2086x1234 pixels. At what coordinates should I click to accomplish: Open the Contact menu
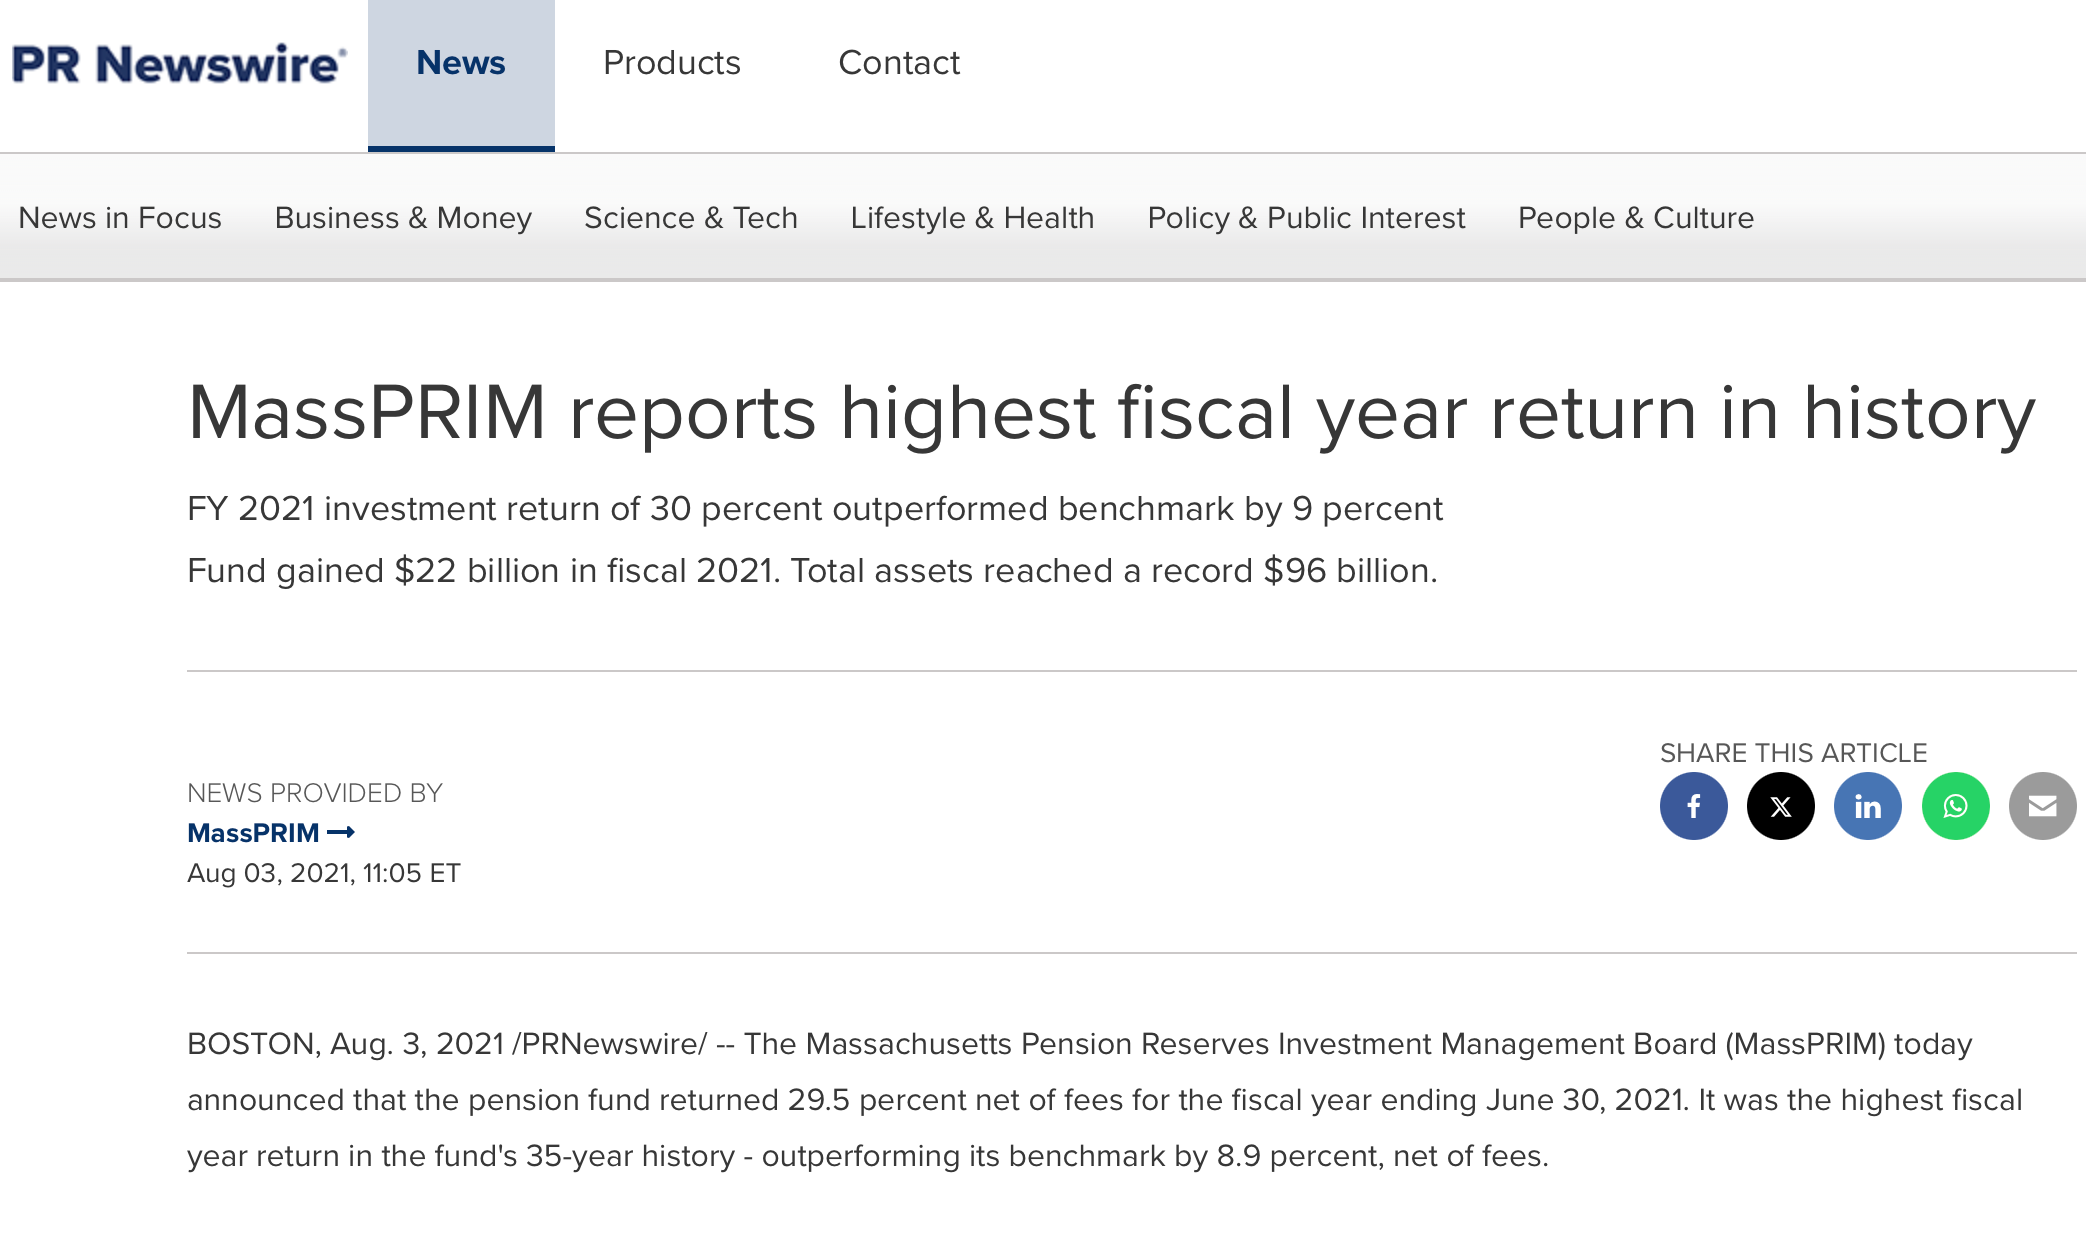click(x=898, y=64)
